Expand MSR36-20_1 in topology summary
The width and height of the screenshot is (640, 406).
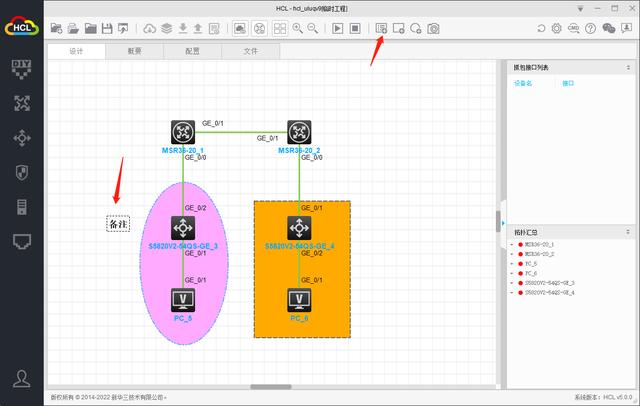point(511,245)
